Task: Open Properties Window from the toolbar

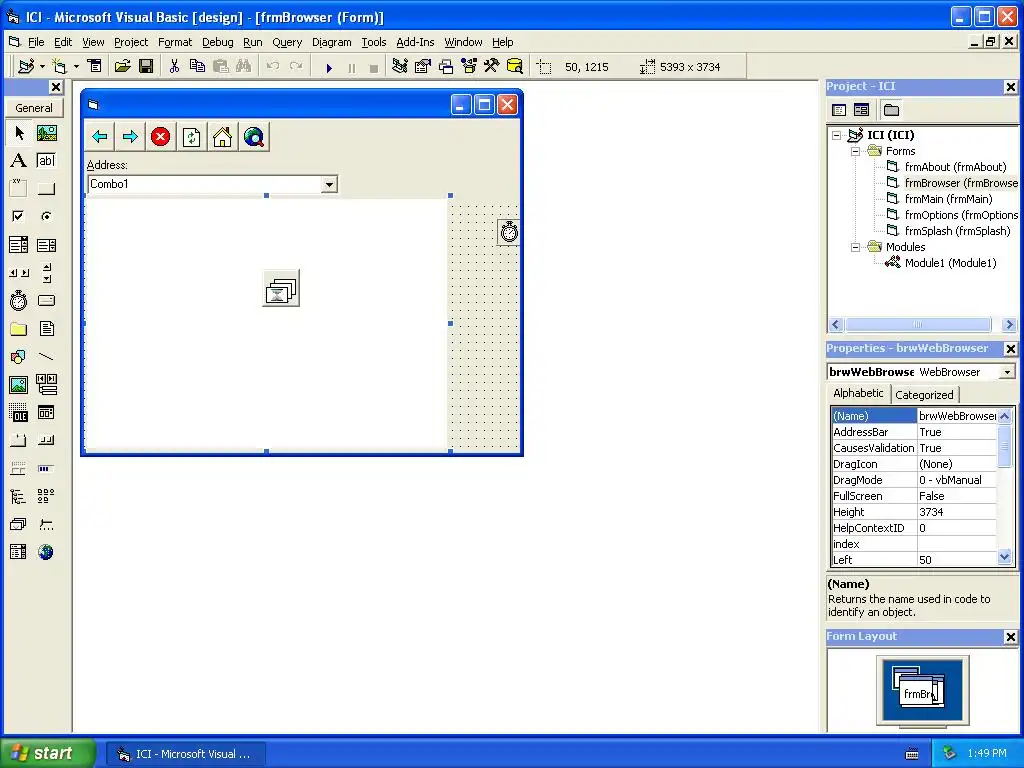Action: (423, 66)
